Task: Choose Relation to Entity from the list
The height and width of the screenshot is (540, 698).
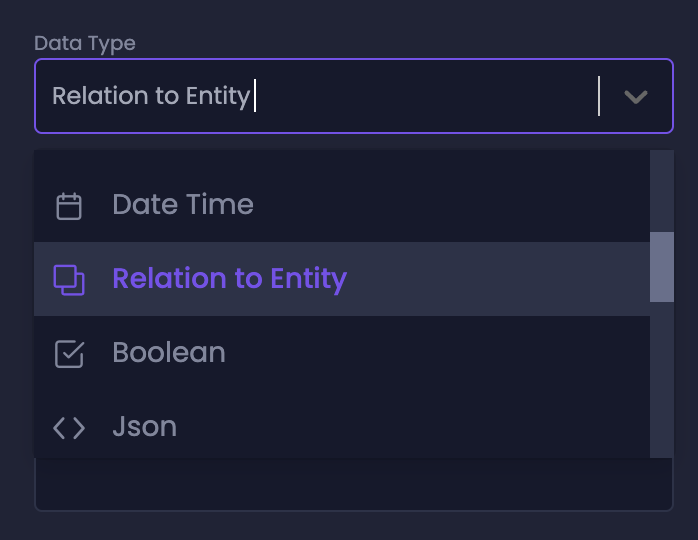Action: (x=229, y=279)
